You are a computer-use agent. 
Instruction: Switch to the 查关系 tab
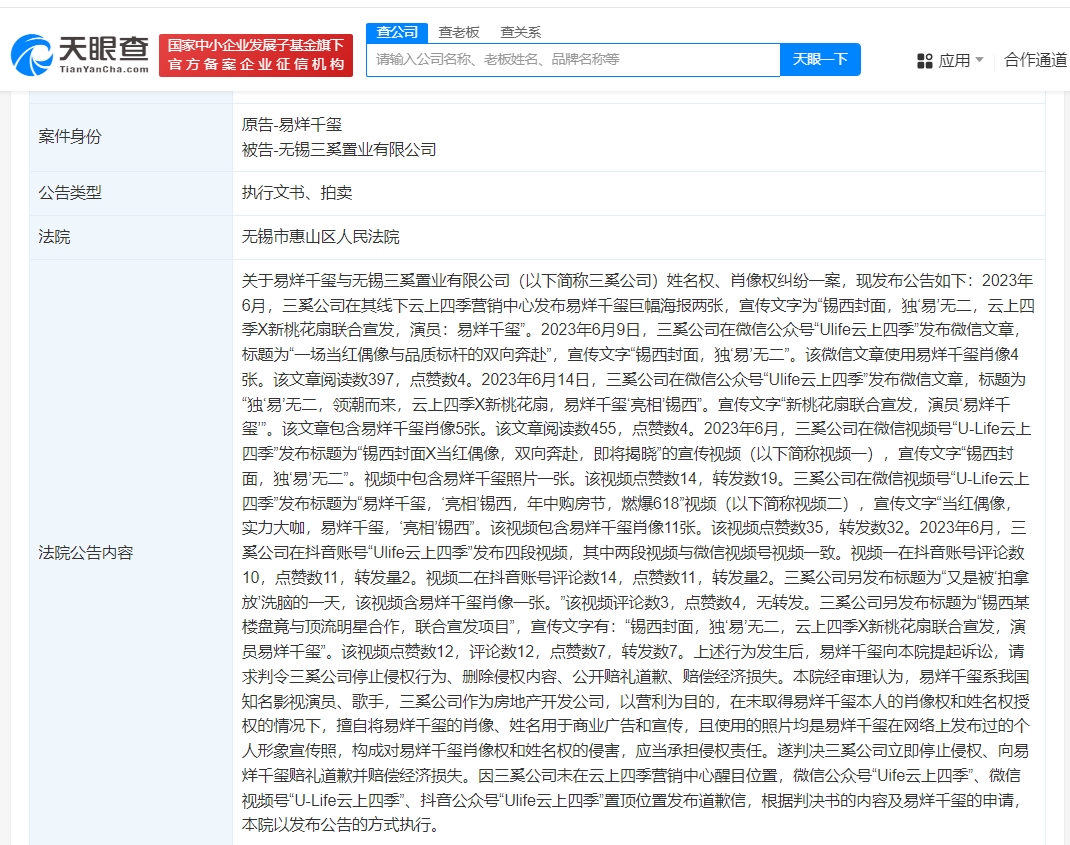(x=520, y=32)
